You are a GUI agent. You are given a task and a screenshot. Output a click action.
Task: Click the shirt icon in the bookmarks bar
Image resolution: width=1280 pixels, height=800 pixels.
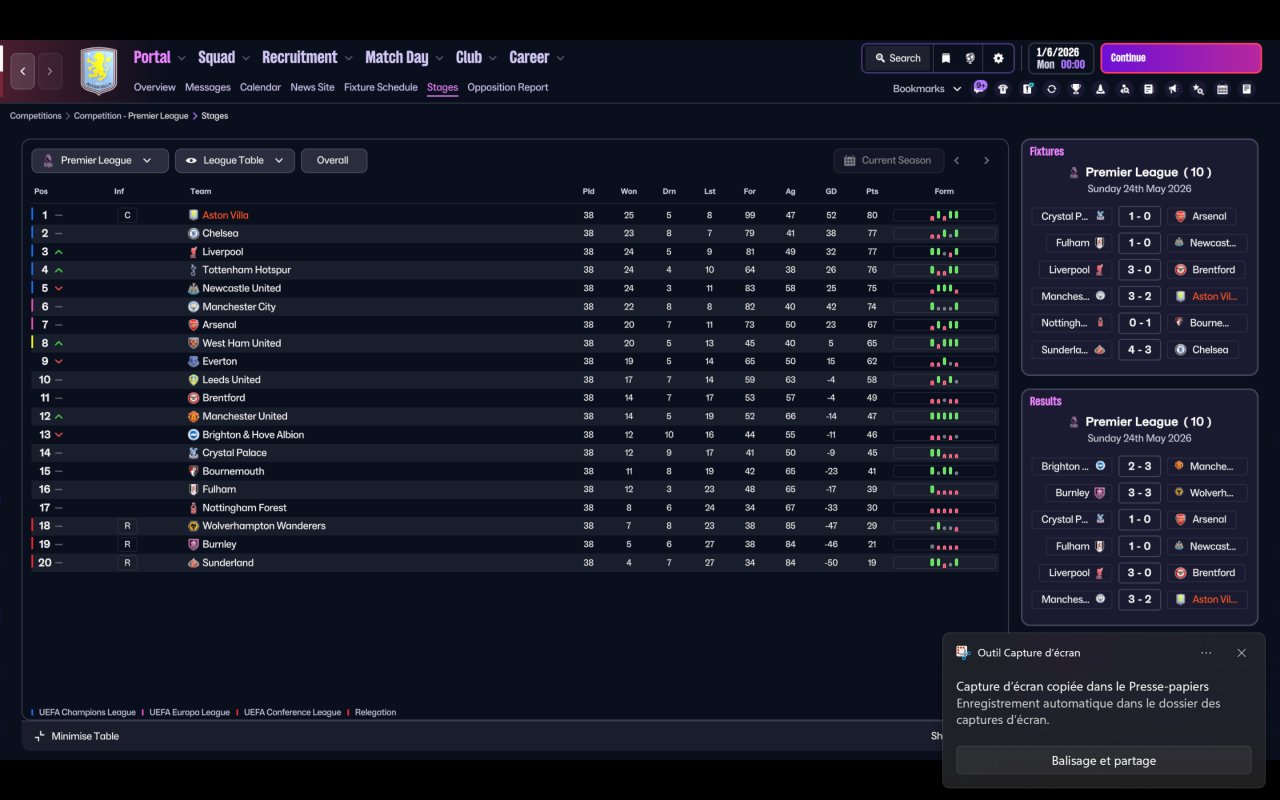[x=1003, y=89]
